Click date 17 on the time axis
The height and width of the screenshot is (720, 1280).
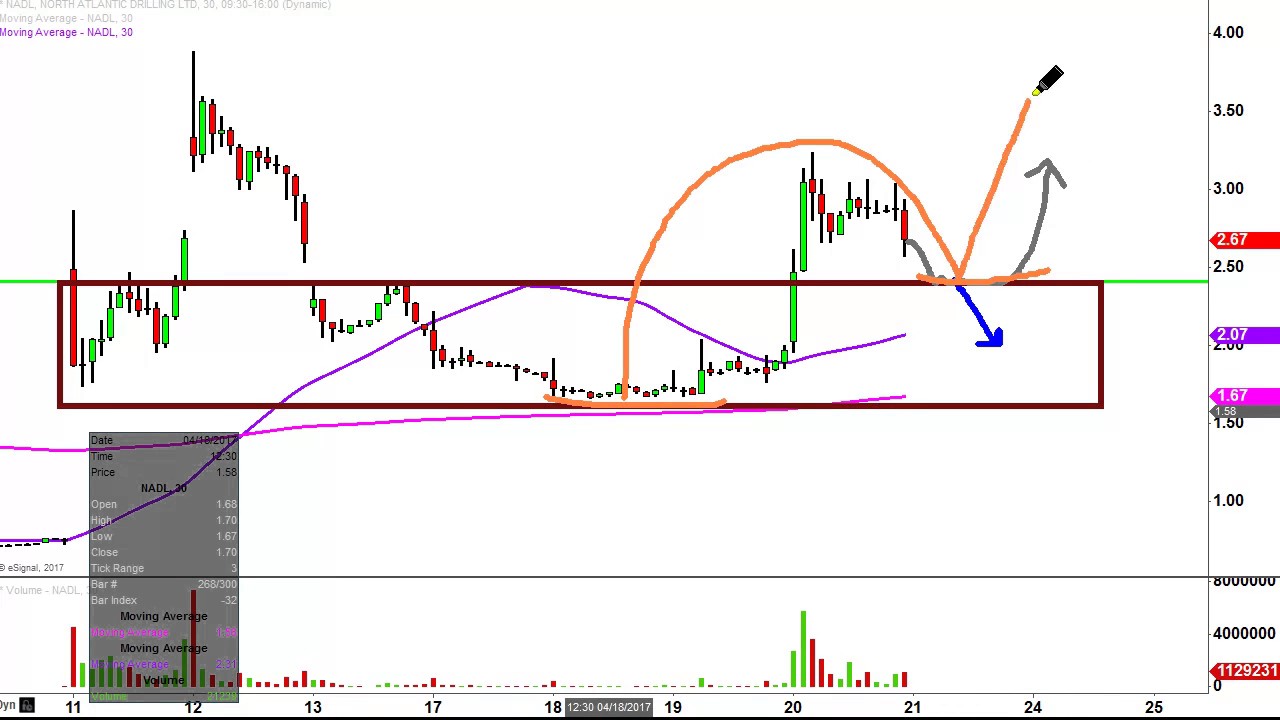433,707
